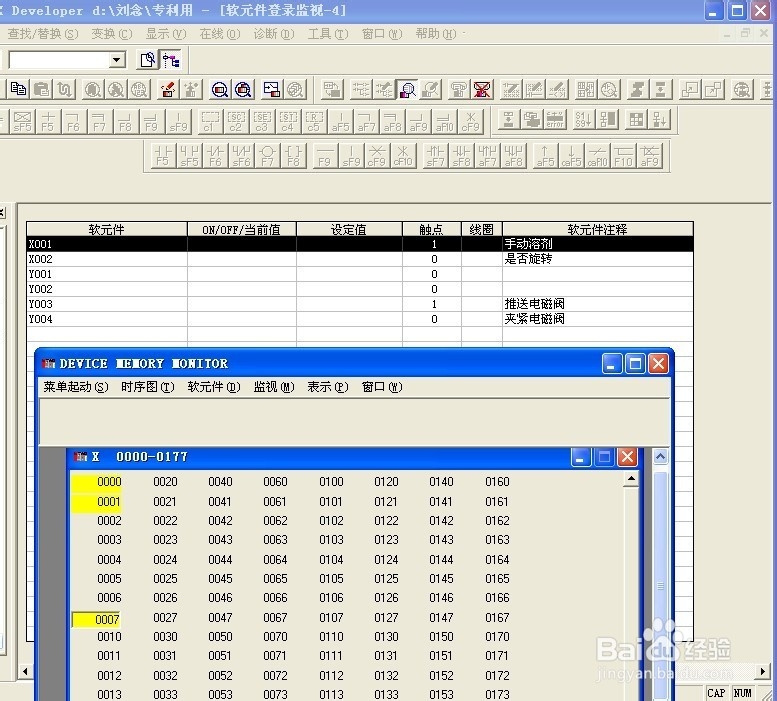
Task: Click the caF5 falling arrow icon
Action: 571,156
